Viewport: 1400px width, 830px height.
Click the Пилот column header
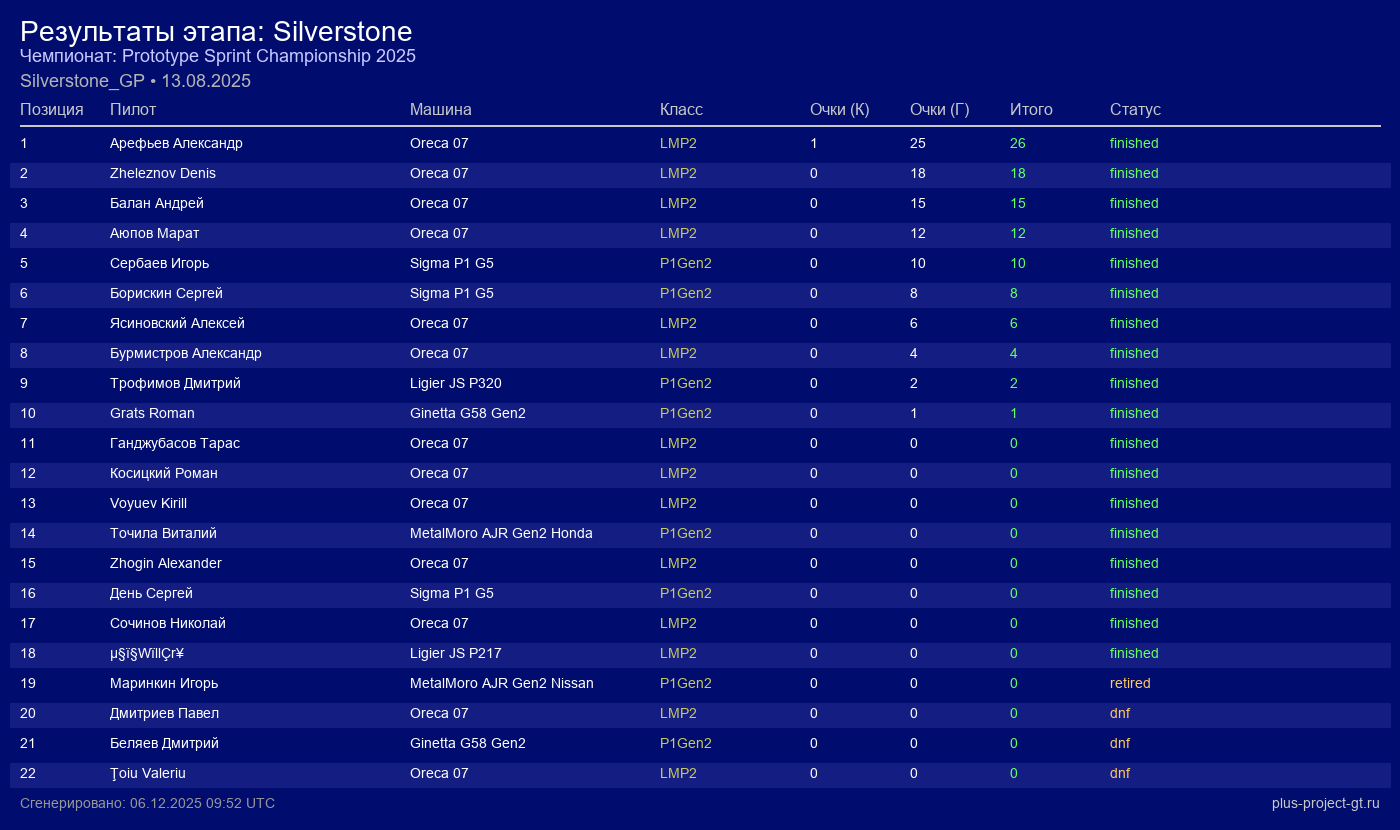pos(133,109)
